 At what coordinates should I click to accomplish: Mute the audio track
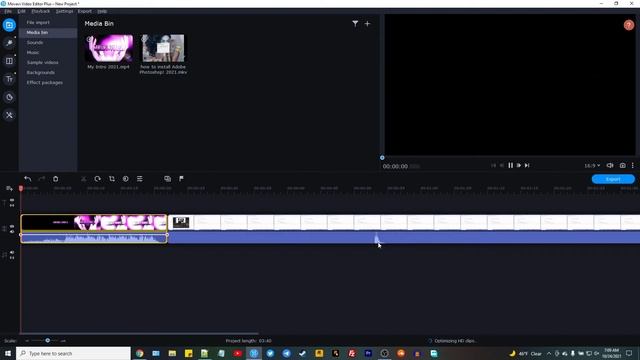click(x=12, y=252)
